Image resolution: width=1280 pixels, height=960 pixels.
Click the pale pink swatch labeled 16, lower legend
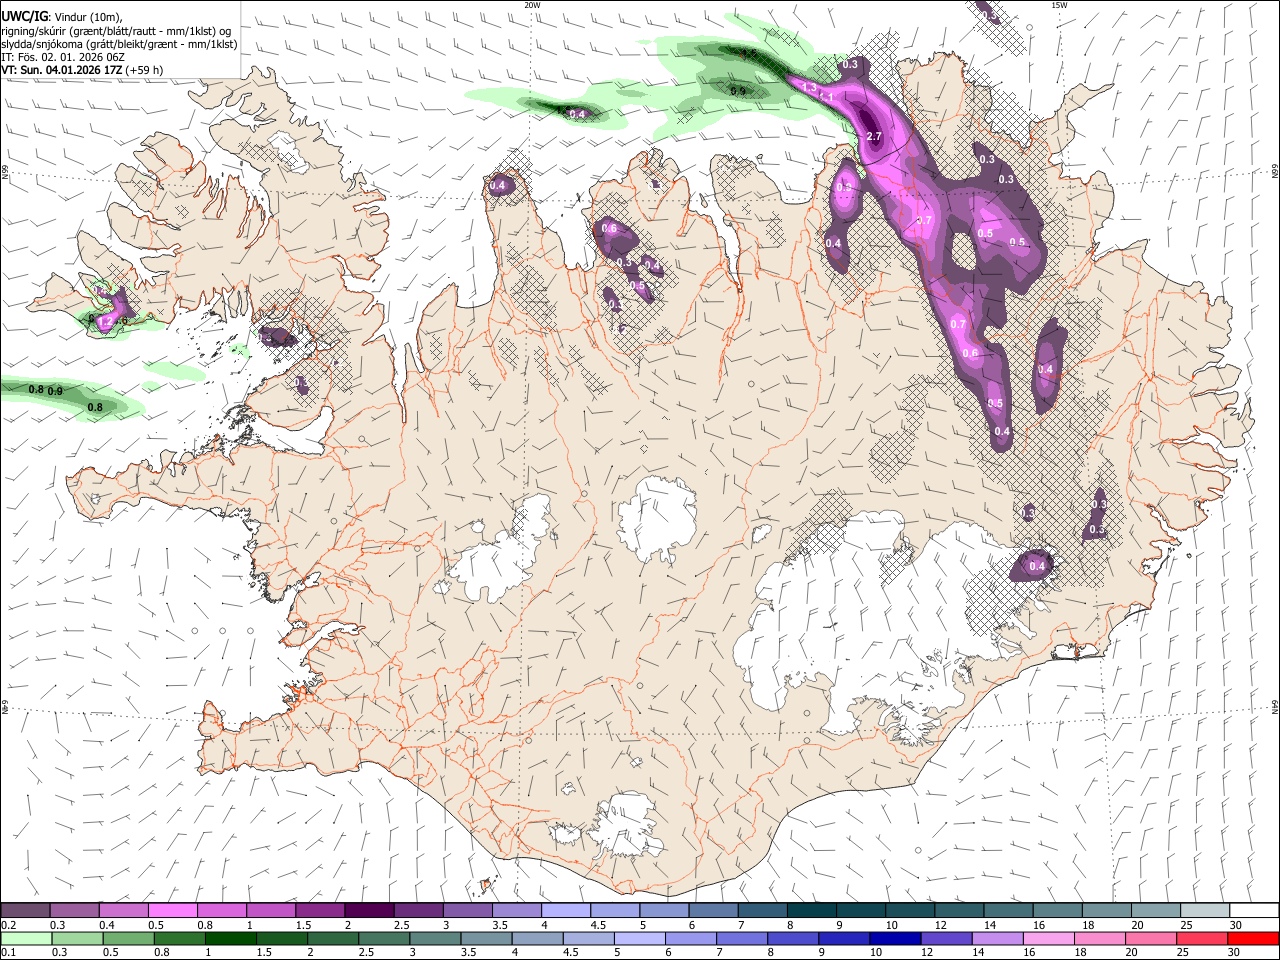click(x=1048, y=938)
